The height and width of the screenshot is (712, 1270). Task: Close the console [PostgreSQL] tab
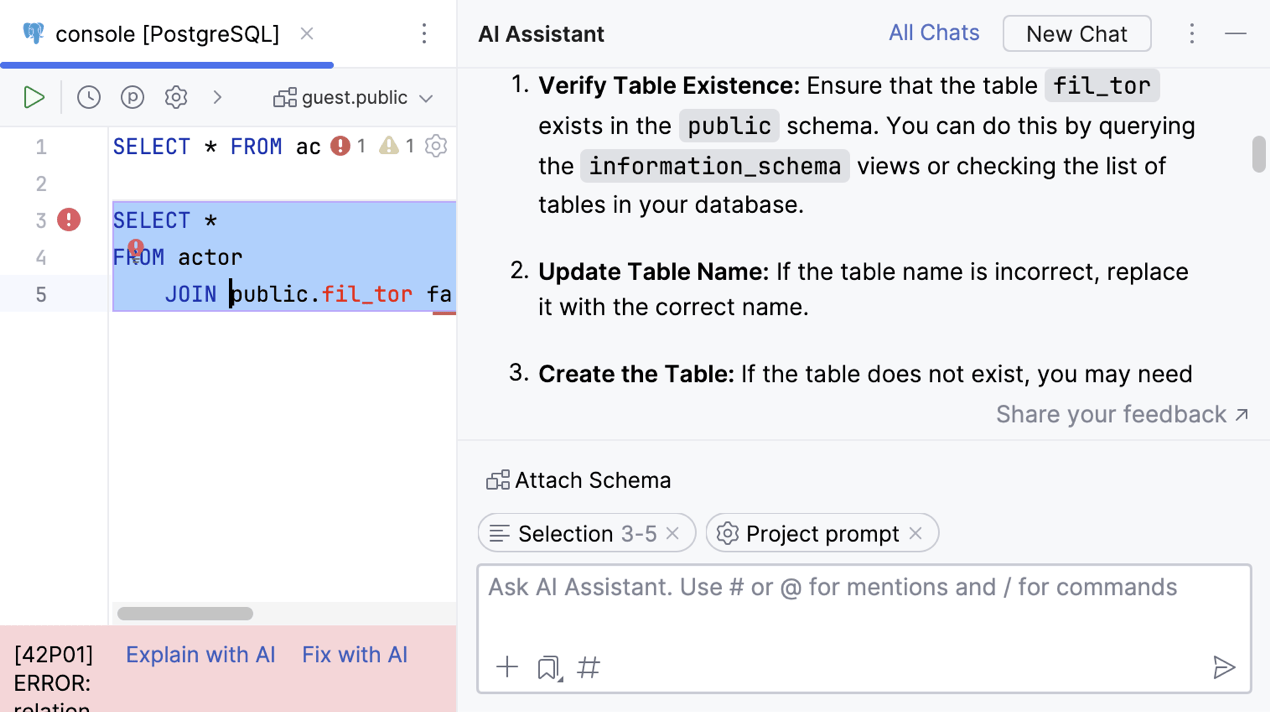point(307,34)
